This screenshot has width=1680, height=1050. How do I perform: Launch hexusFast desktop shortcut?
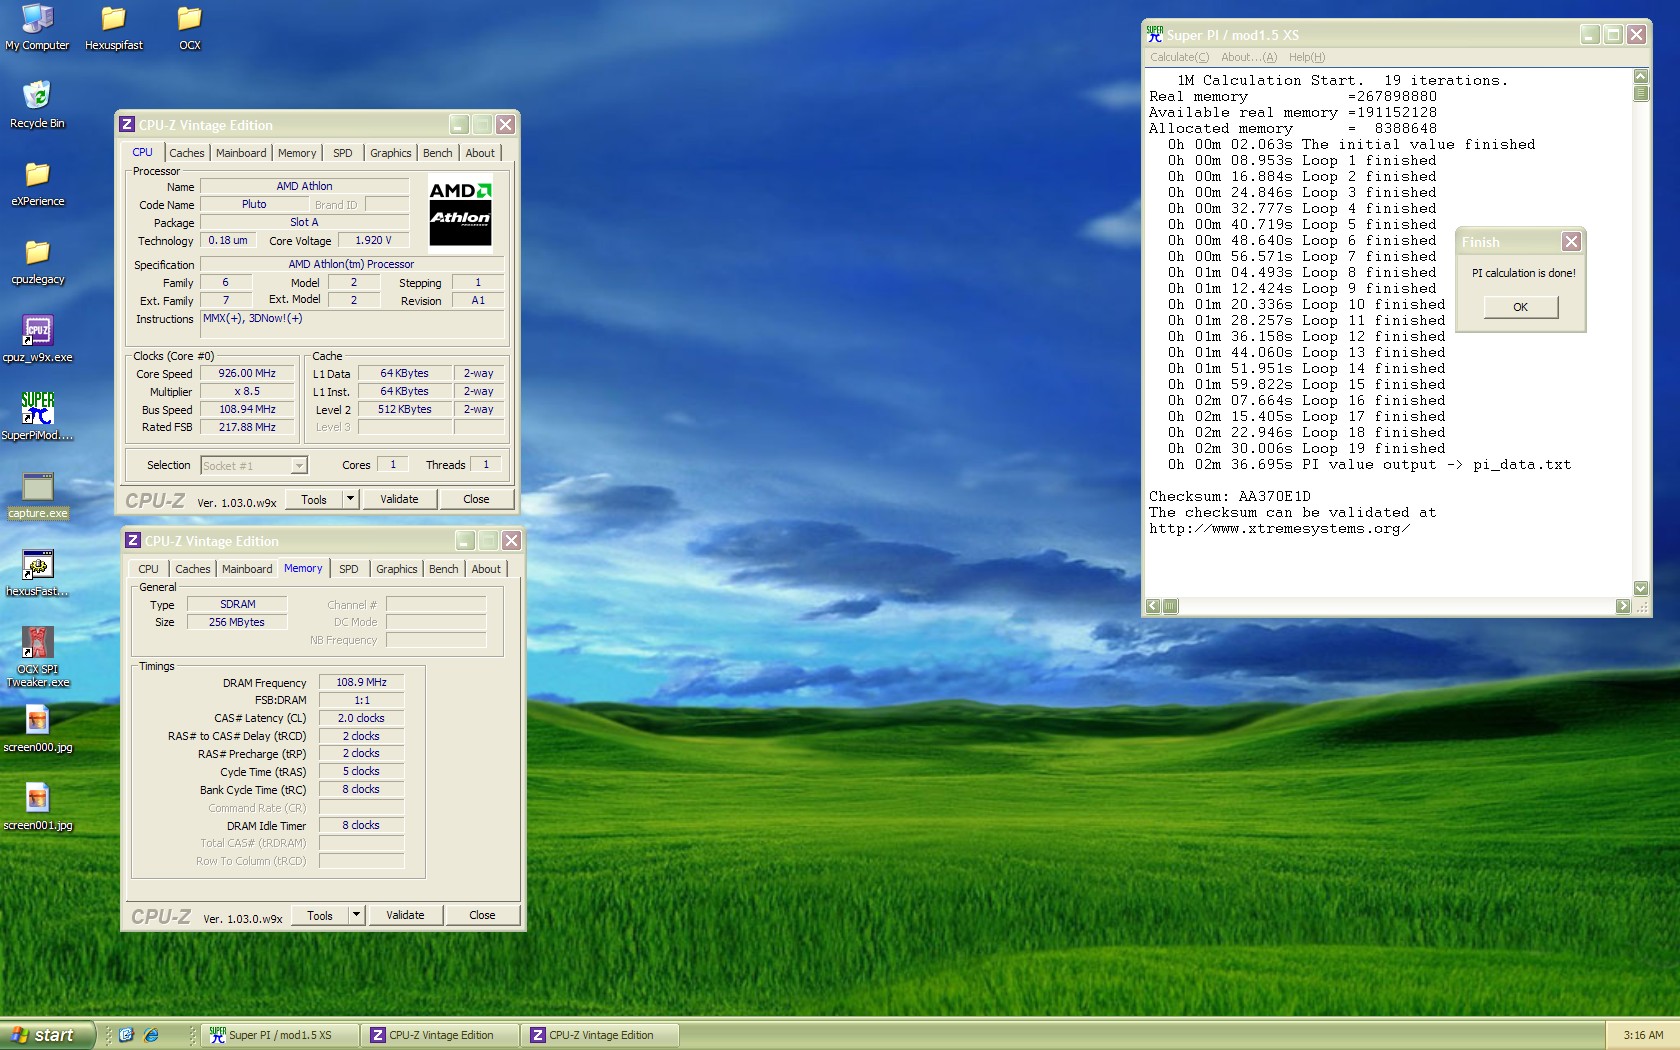37,573
